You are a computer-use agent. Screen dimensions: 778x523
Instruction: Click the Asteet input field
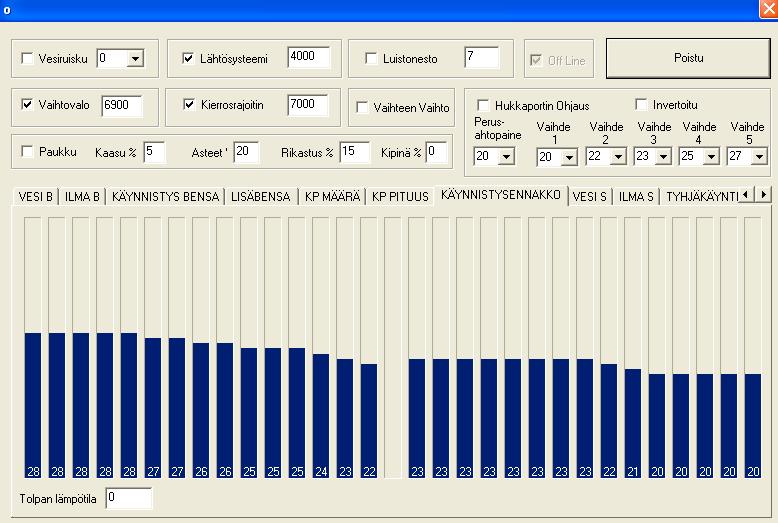pos(246,152)
